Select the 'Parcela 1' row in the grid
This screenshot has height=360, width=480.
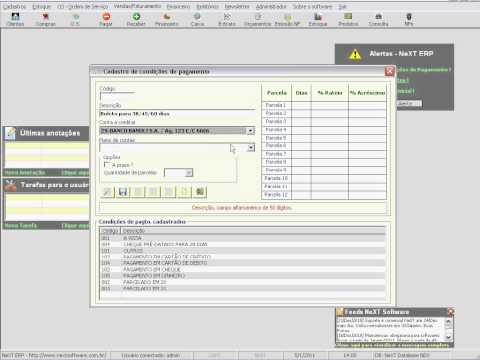(x=324, y=105)
